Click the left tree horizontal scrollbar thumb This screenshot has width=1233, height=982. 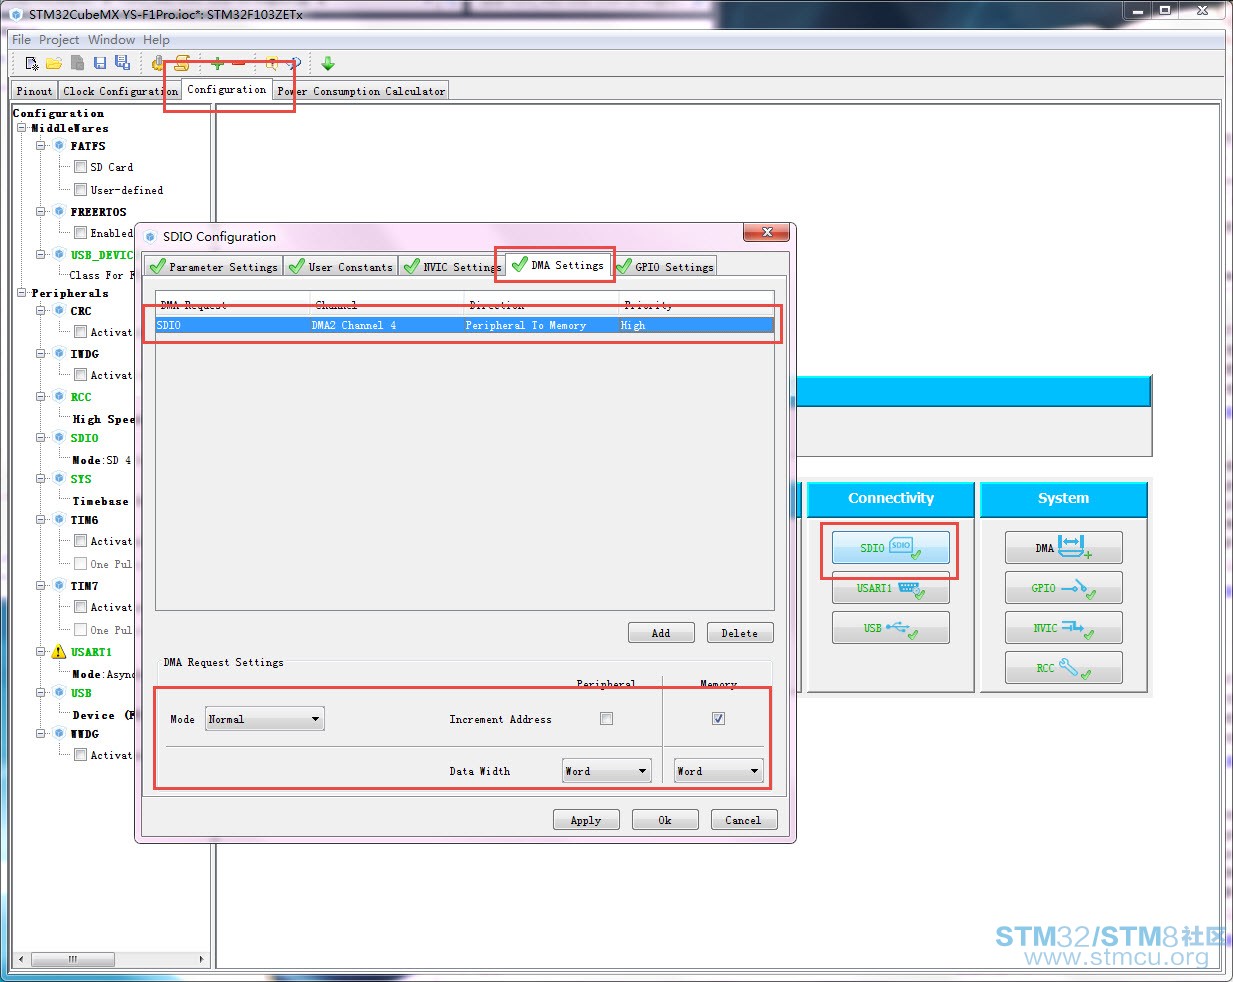72,959
